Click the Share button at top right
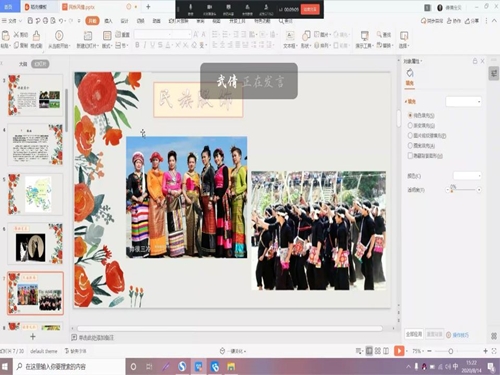 click(x=472, y=21)
